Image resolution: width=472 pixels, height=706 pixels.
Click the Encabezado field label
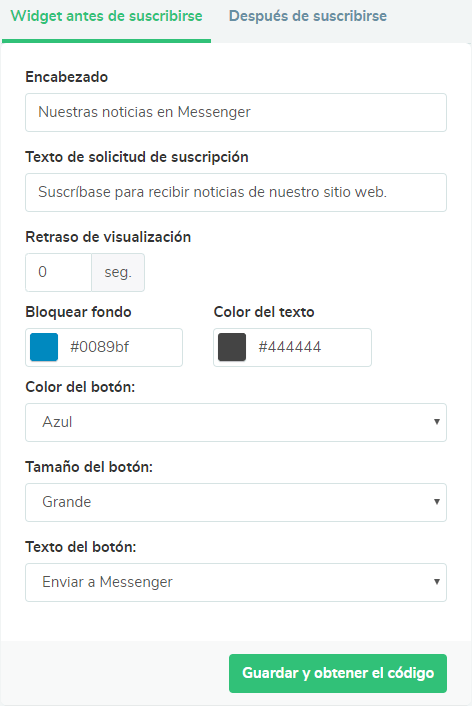click(x=67, y=77)
